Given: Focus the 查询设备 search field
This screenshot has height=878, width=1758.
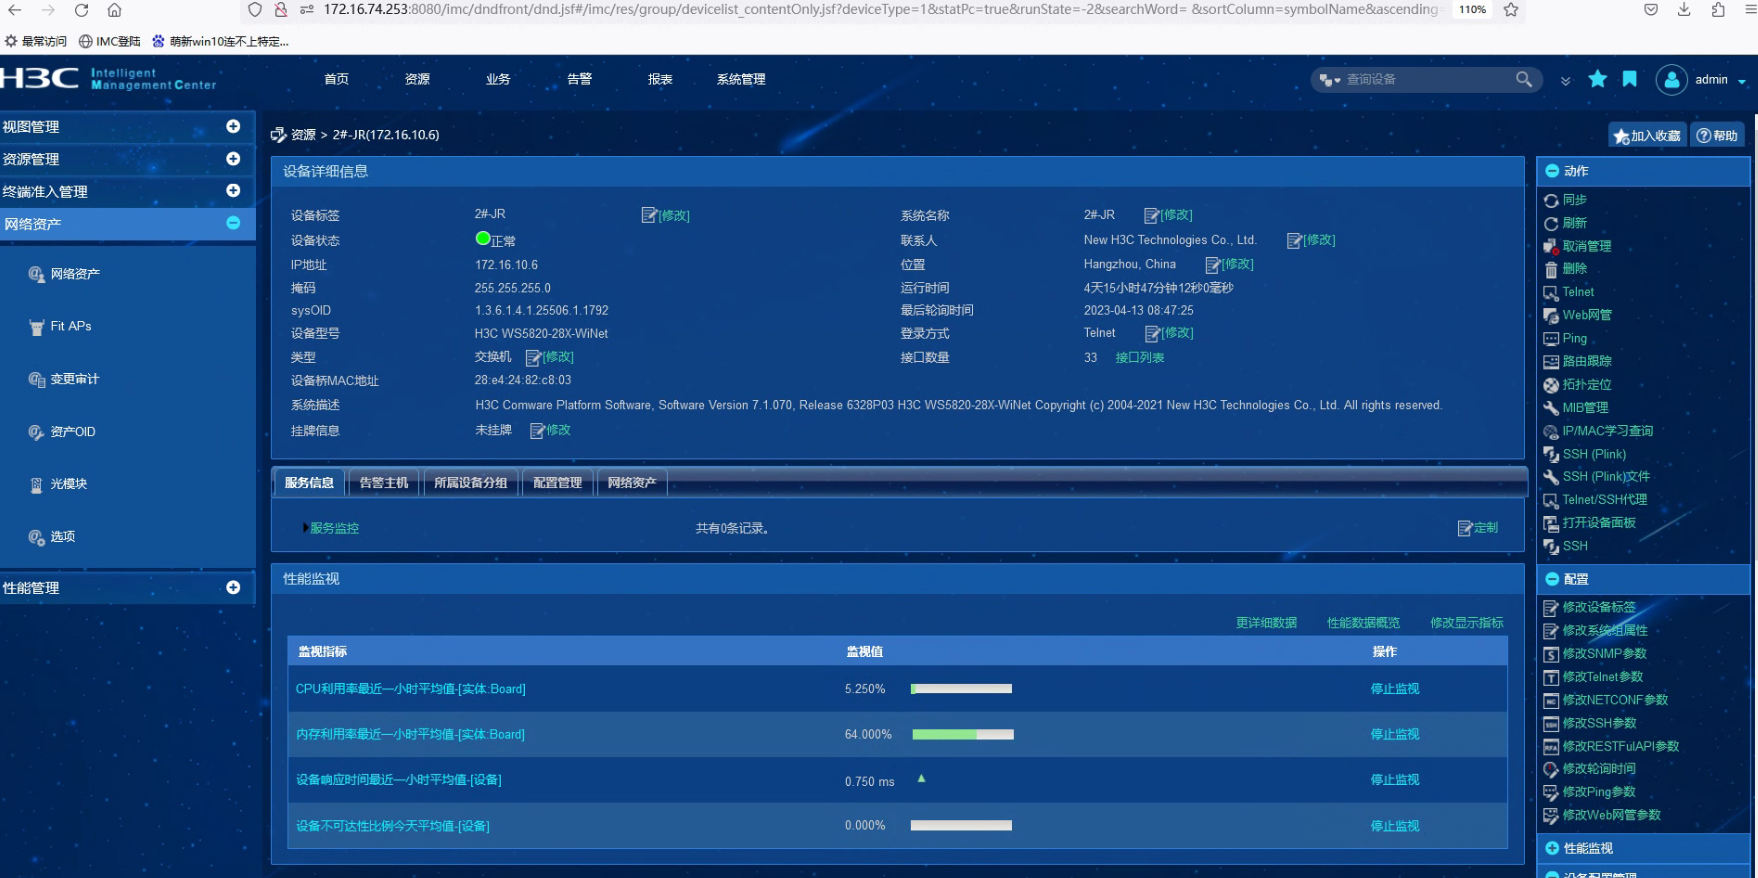Looking at the screenshot, I should pyautogui.click(x=1428, y=79).
